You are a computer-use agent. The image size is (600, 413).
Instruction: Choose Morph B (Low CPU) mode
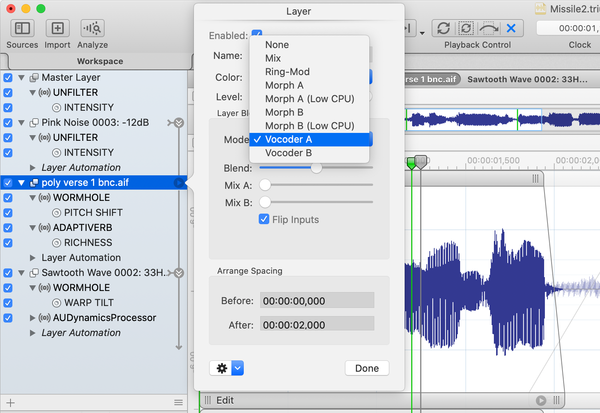click(308, 125)
